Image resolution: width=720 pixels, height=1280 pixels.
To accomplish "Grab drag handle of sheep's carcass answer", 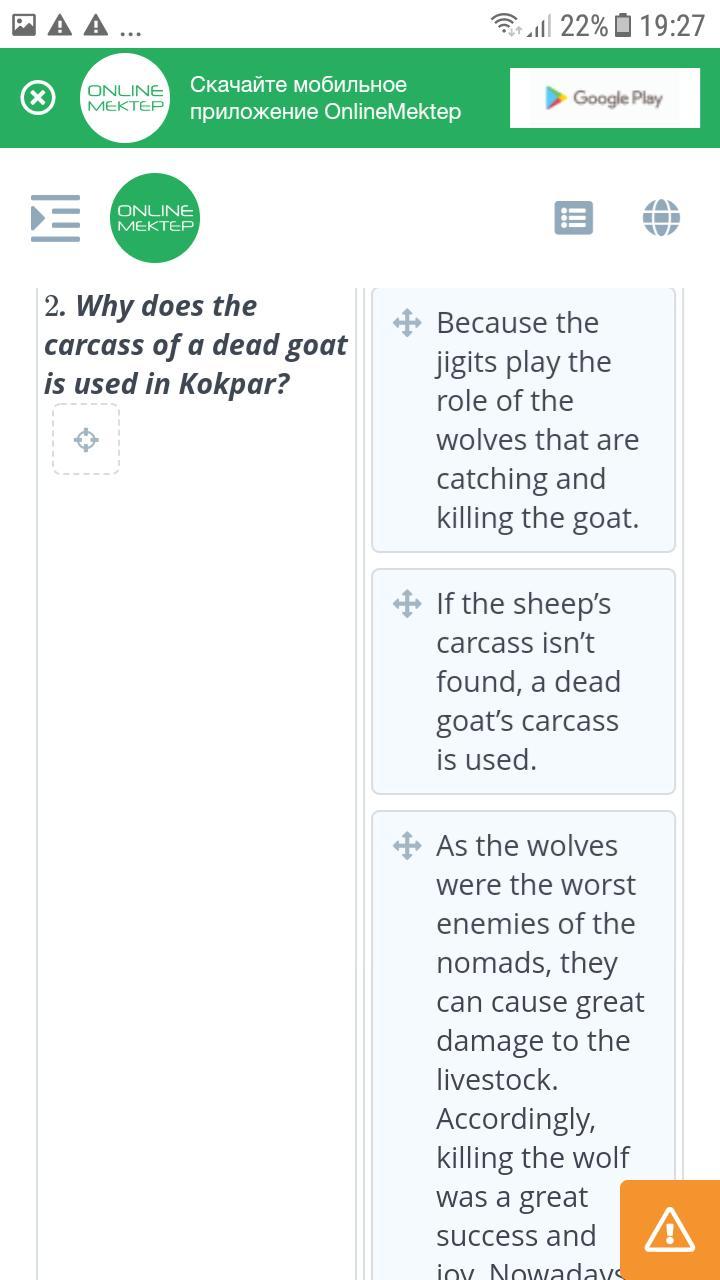I will 407,604.
